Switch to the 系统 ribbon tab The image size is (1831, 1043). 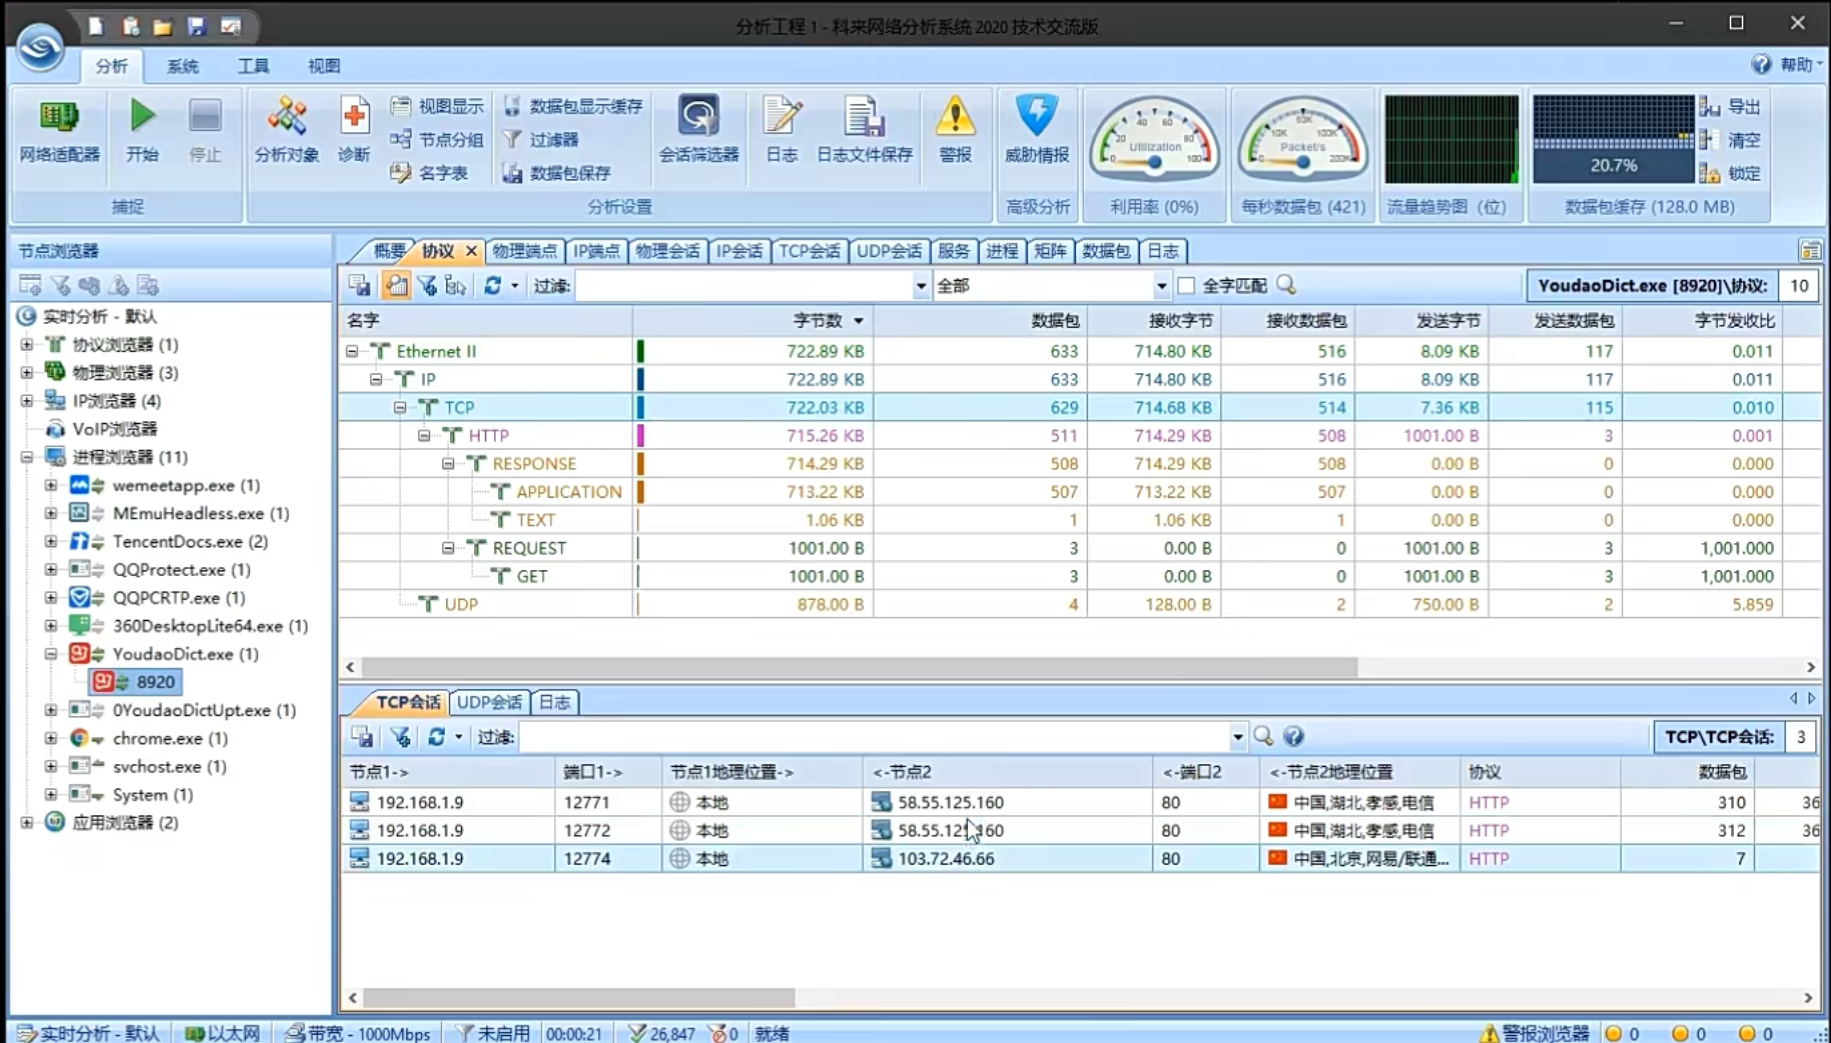(x=182, y=66)
